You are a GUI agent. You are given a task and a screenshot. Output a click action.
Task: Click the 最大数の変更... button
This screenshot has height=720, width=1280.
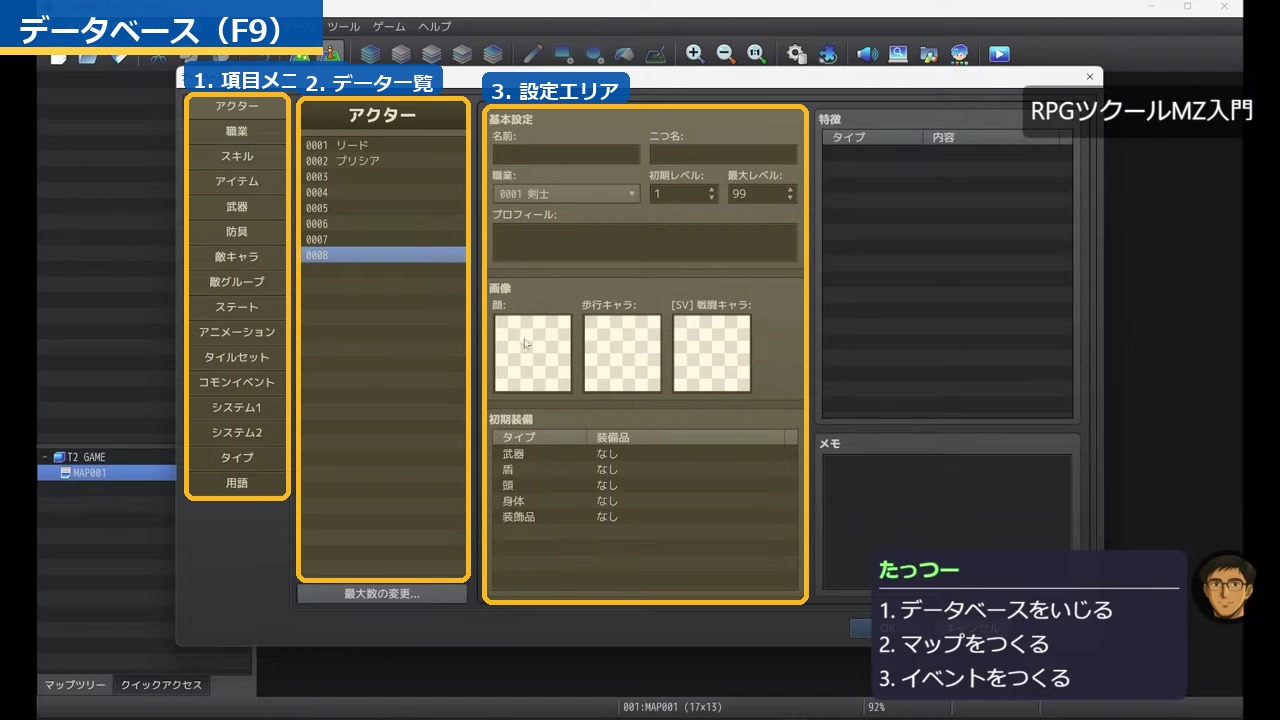tap(382, 594)
